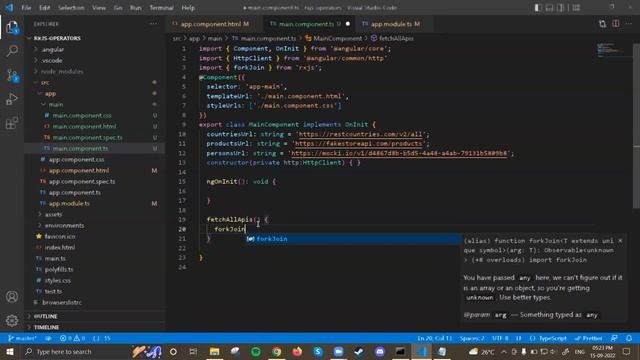This screenshot has width=640, height=360.
Task: Open the Accounts icon in activity bar
Action: [x=12, y=297]
